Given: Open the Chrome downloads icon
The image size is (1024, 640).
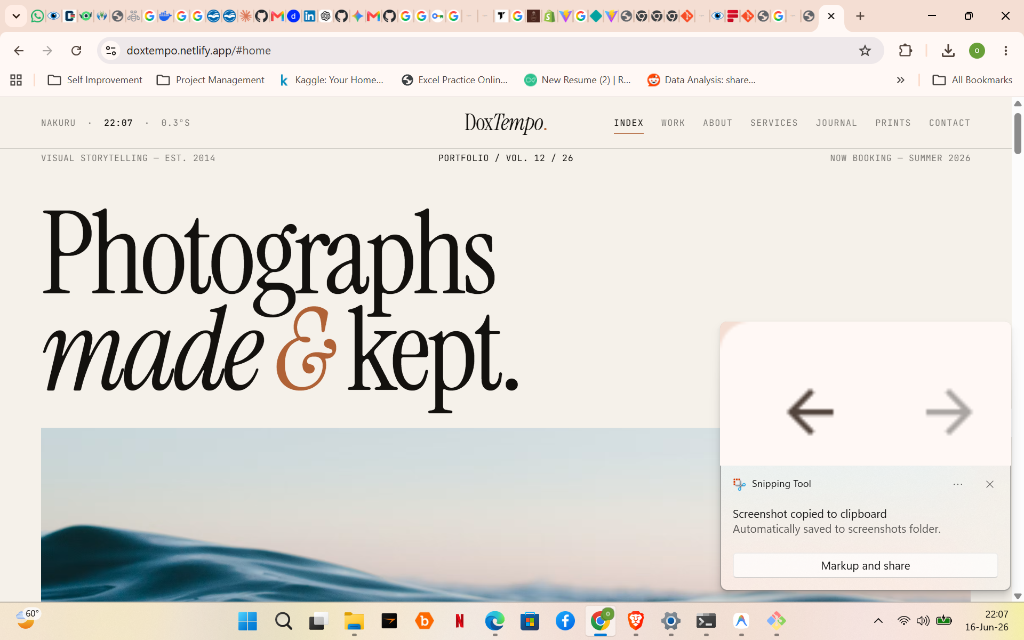Looking at the screenshot, I should (x=948, y=50).
